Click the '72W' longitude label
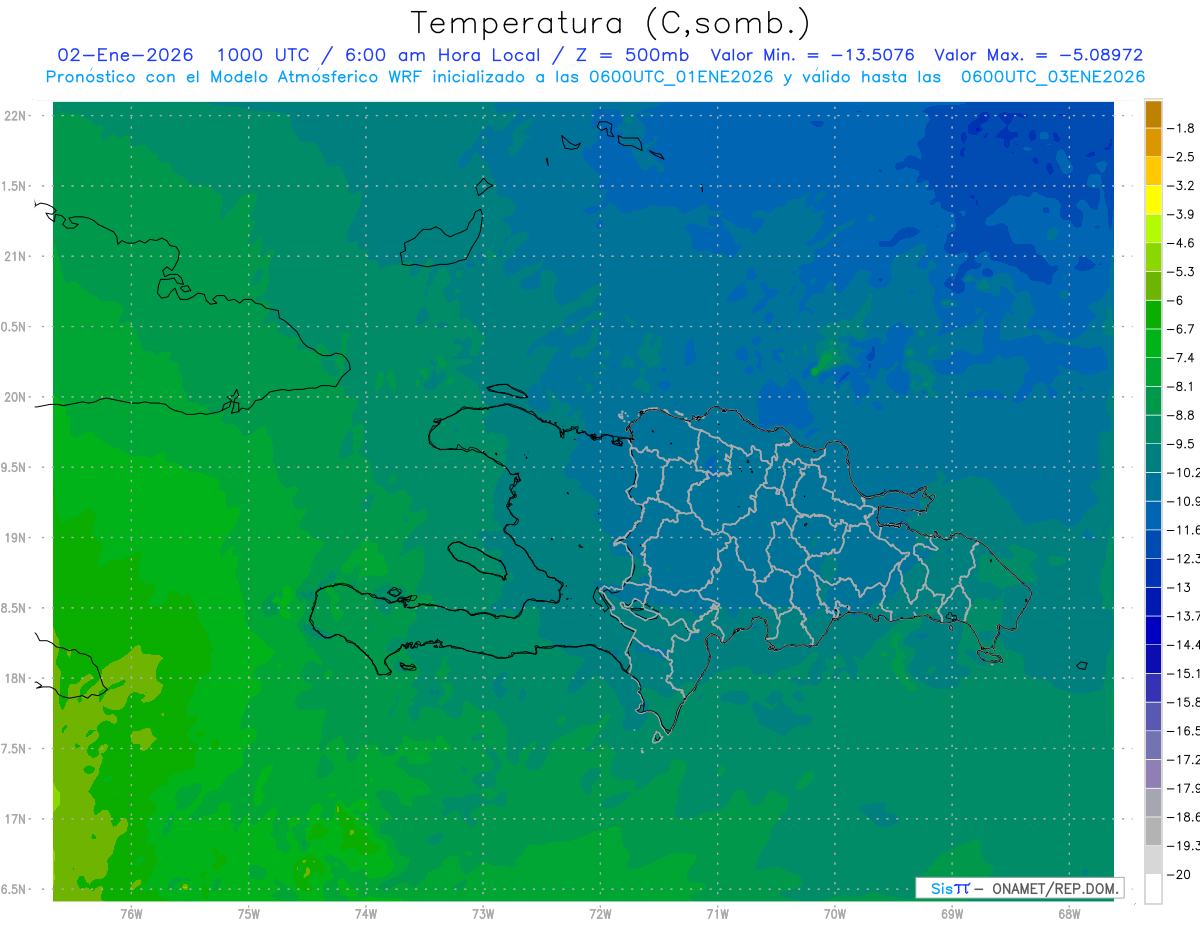The height and width of the screenshot is (927, 1200). tap(600, 913)
